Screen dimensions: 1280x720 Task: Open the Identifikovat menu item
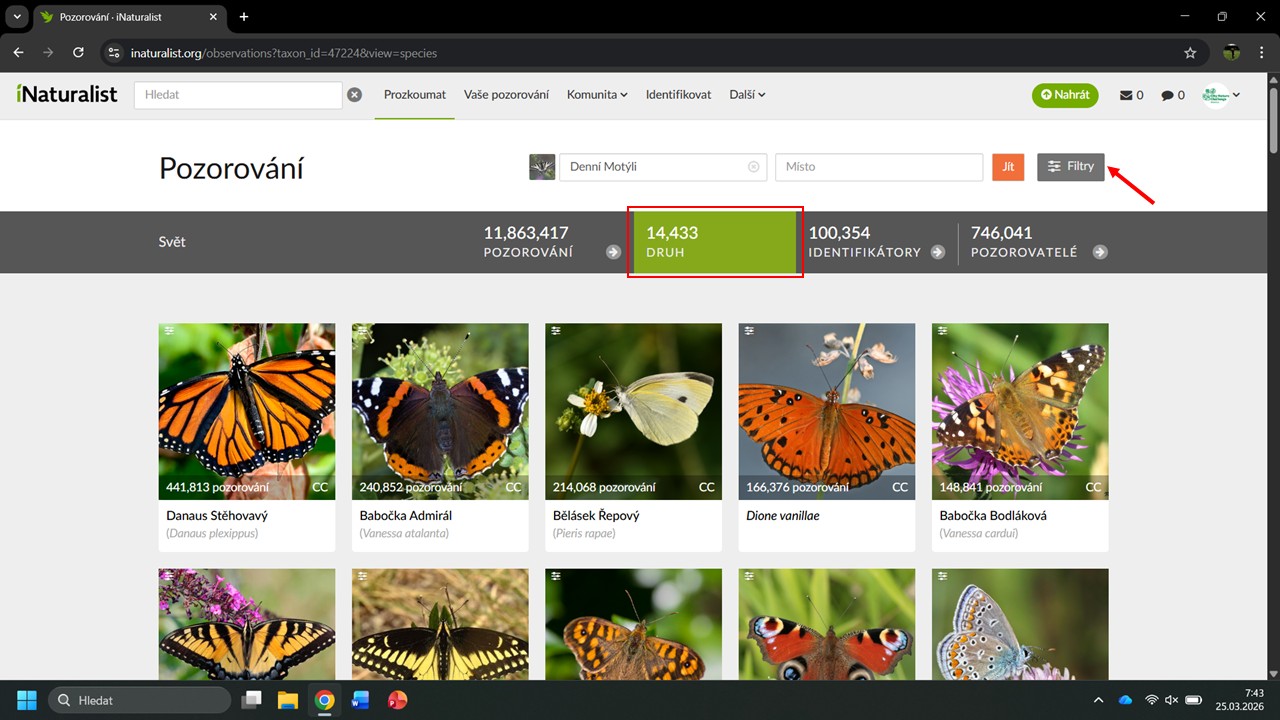[x=678, y=95]
